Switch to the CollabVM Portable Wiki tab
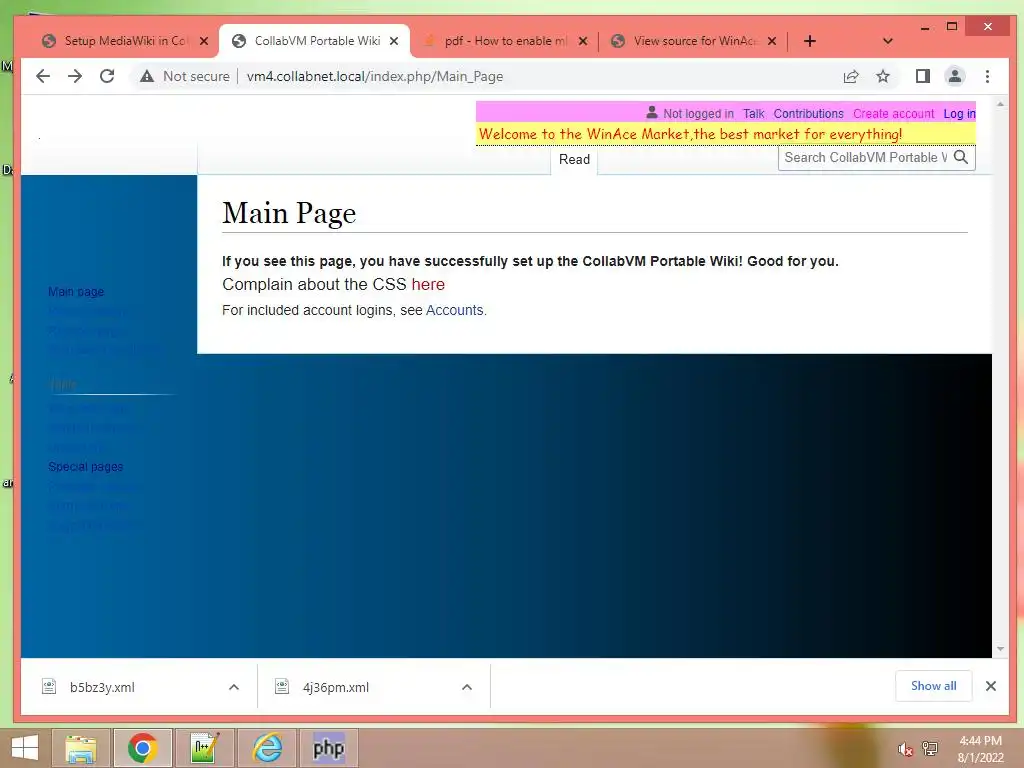Image resolution: width=1024 pixels, height=768 pixels. pos(315,41)
